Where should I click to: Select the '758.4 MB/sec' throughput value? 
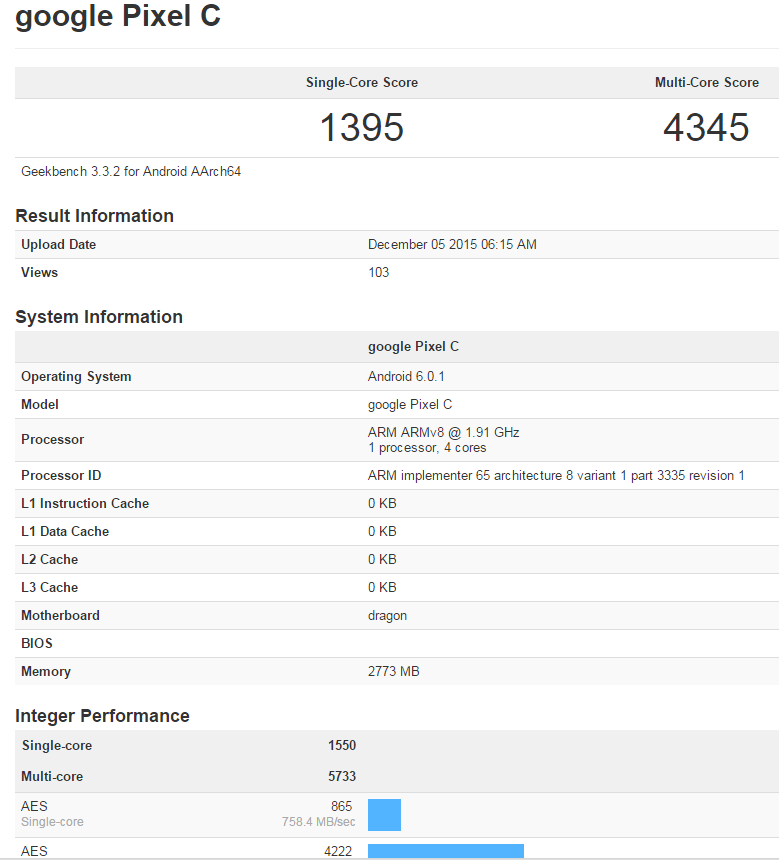(x=319, y=822)
